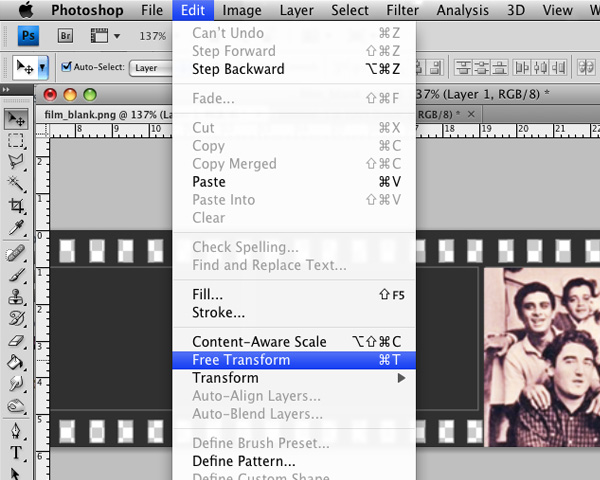The image size is (600, 480).
Task: Click Step Backward in Edit menu
Action: coord(238,69)
